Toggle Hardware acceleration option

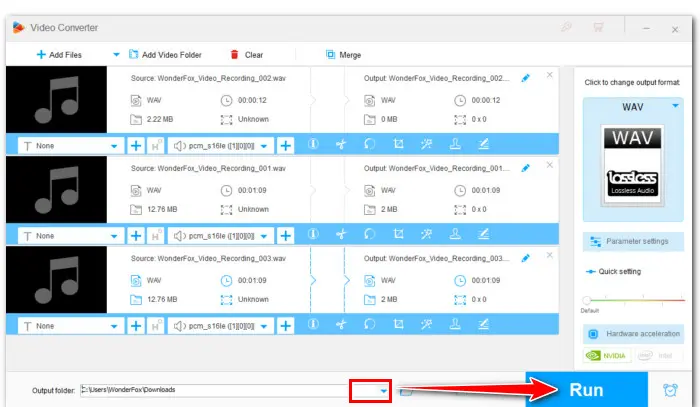[633, 334]
